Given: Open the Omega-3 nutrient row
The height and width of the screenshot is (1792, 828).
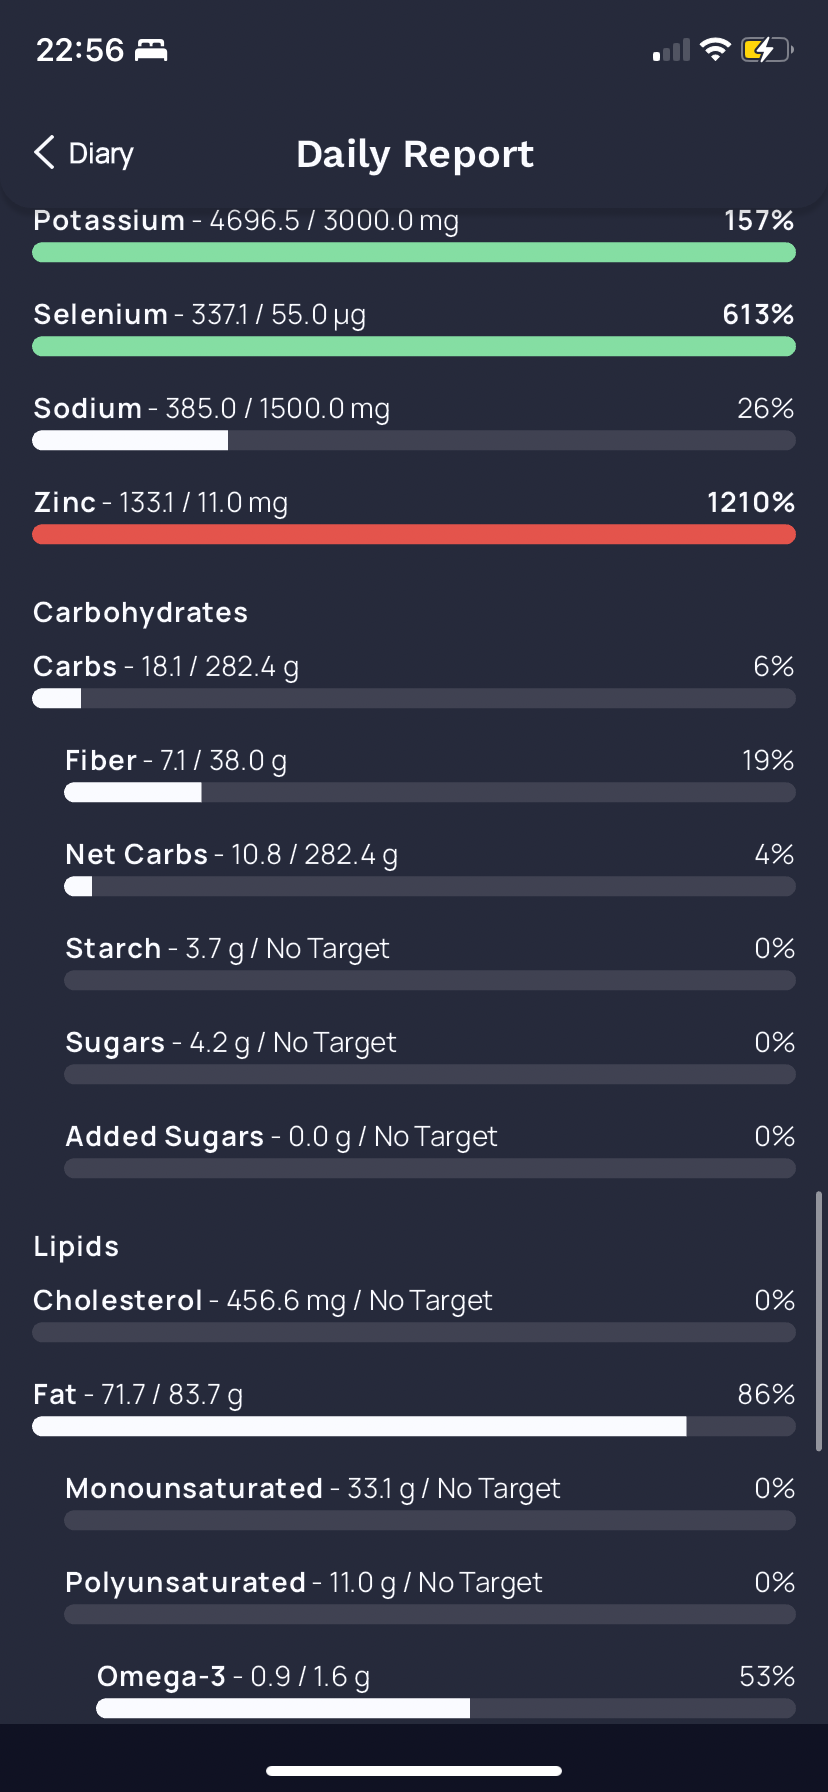Looking at the screenshot, I should click(x=446, y=1691).
